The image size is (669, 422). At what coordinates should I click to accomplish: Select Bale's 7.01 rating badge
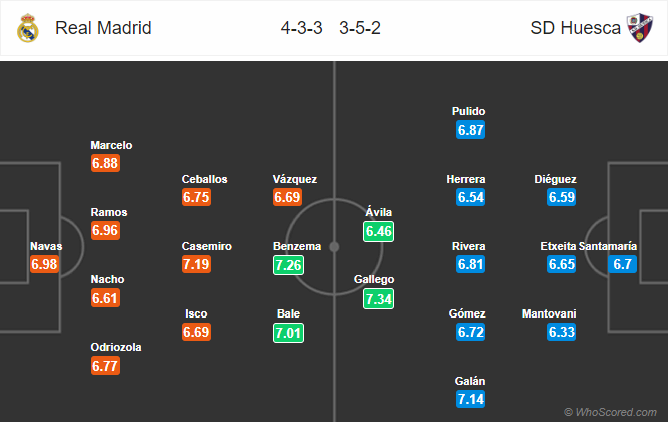coord(288,333)
